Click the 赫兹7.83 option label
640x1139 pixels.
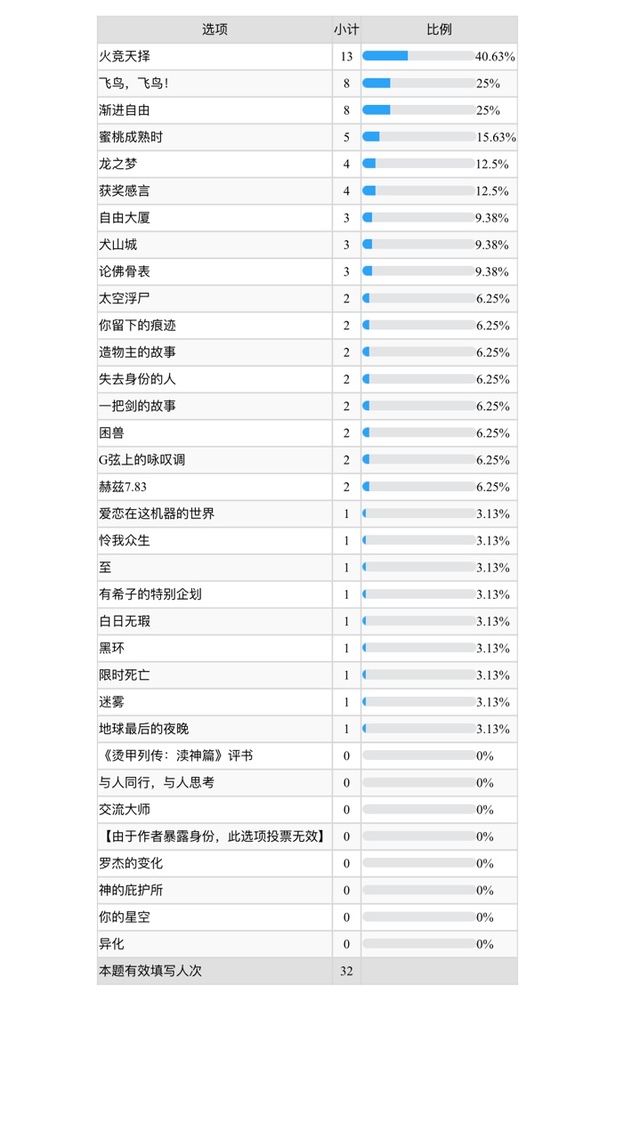click(123, 487)
